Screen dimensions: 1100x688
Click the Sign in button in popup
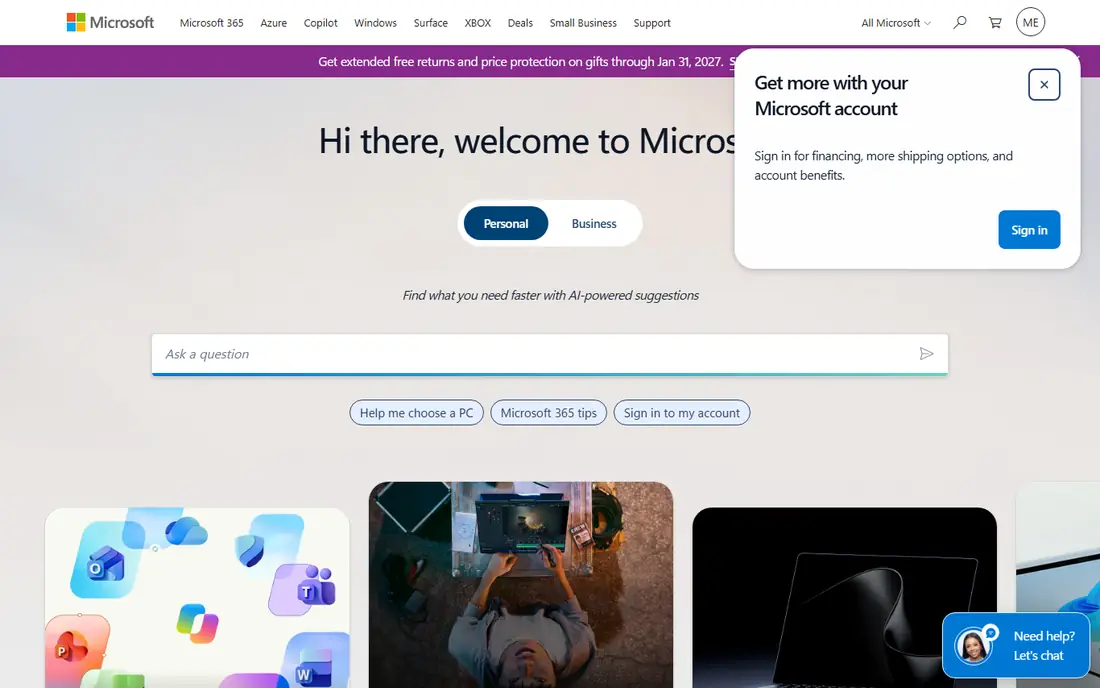click(x=1029, y=230)
